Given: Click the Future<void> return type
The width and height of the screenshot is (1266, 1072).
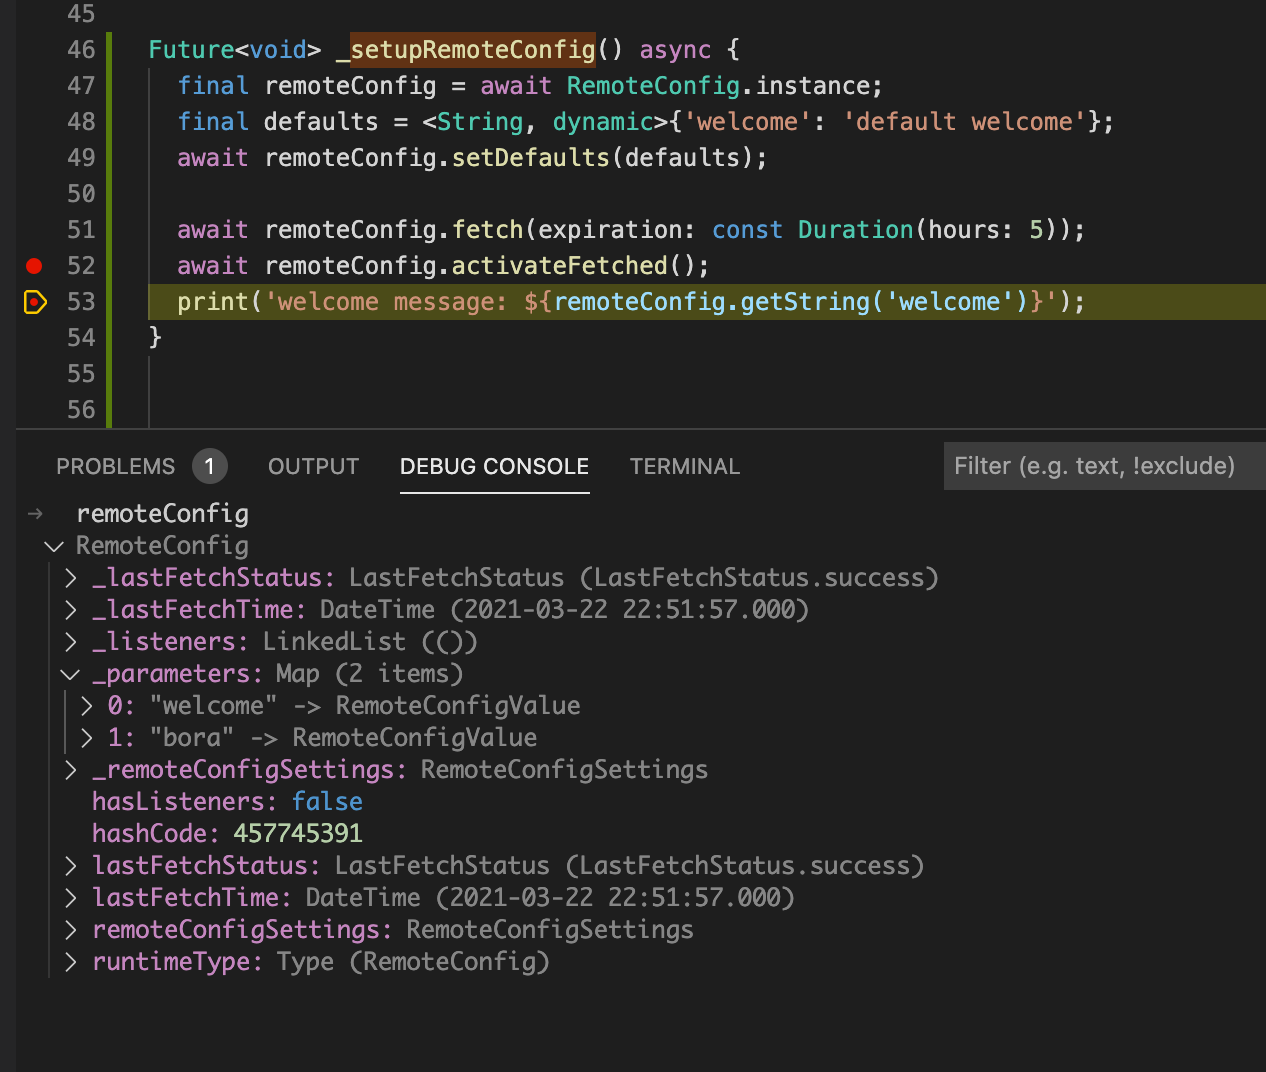Looking at the screenshot, I should 235,50.
